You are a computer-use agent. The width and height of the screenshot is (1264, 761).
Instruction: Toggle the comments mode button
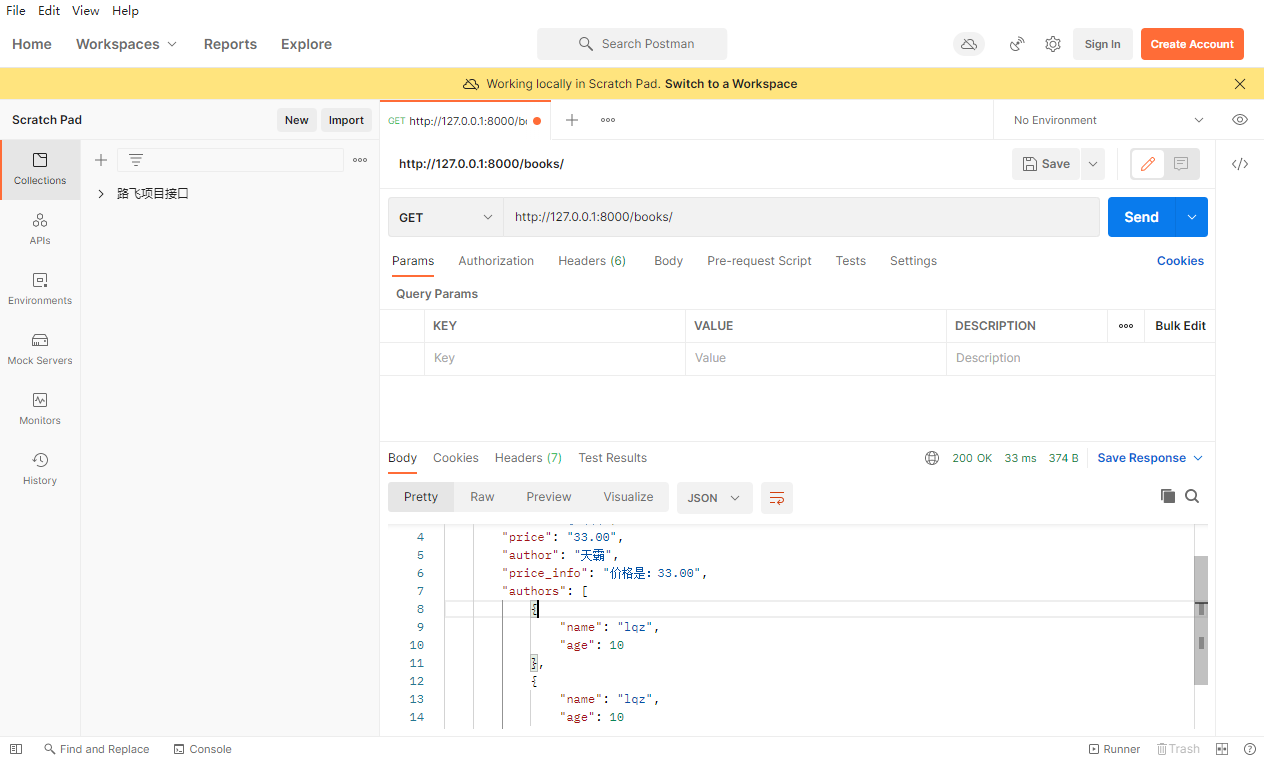(1181, 164)
